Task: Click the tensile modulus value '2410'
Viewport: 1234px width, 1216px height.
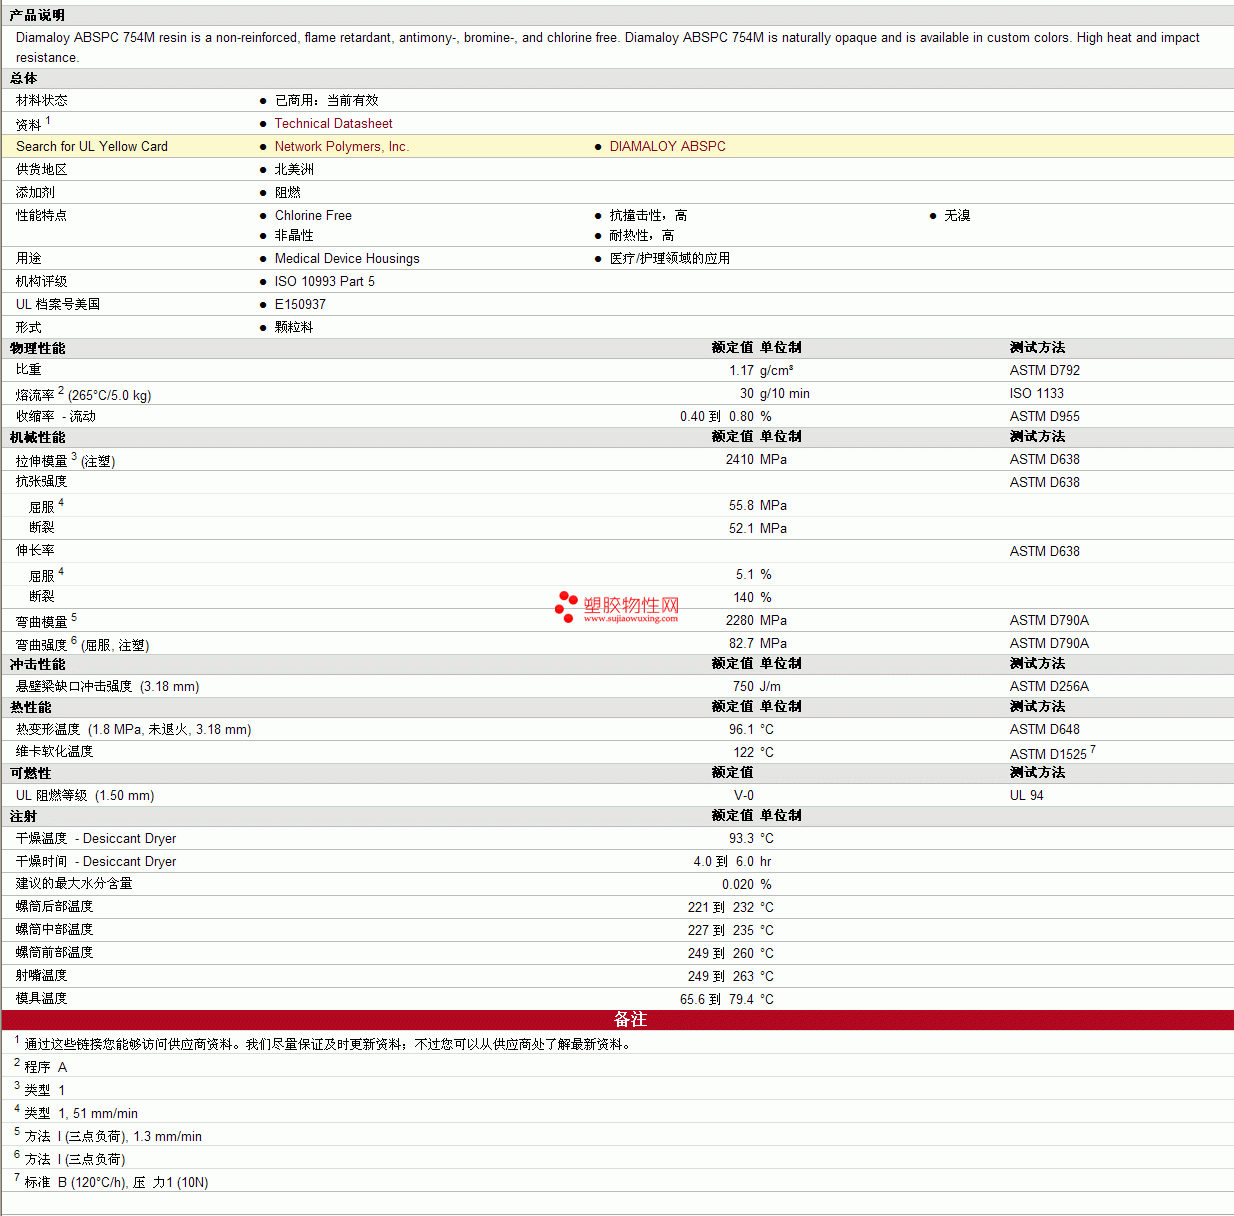Action: coord(740,459)
